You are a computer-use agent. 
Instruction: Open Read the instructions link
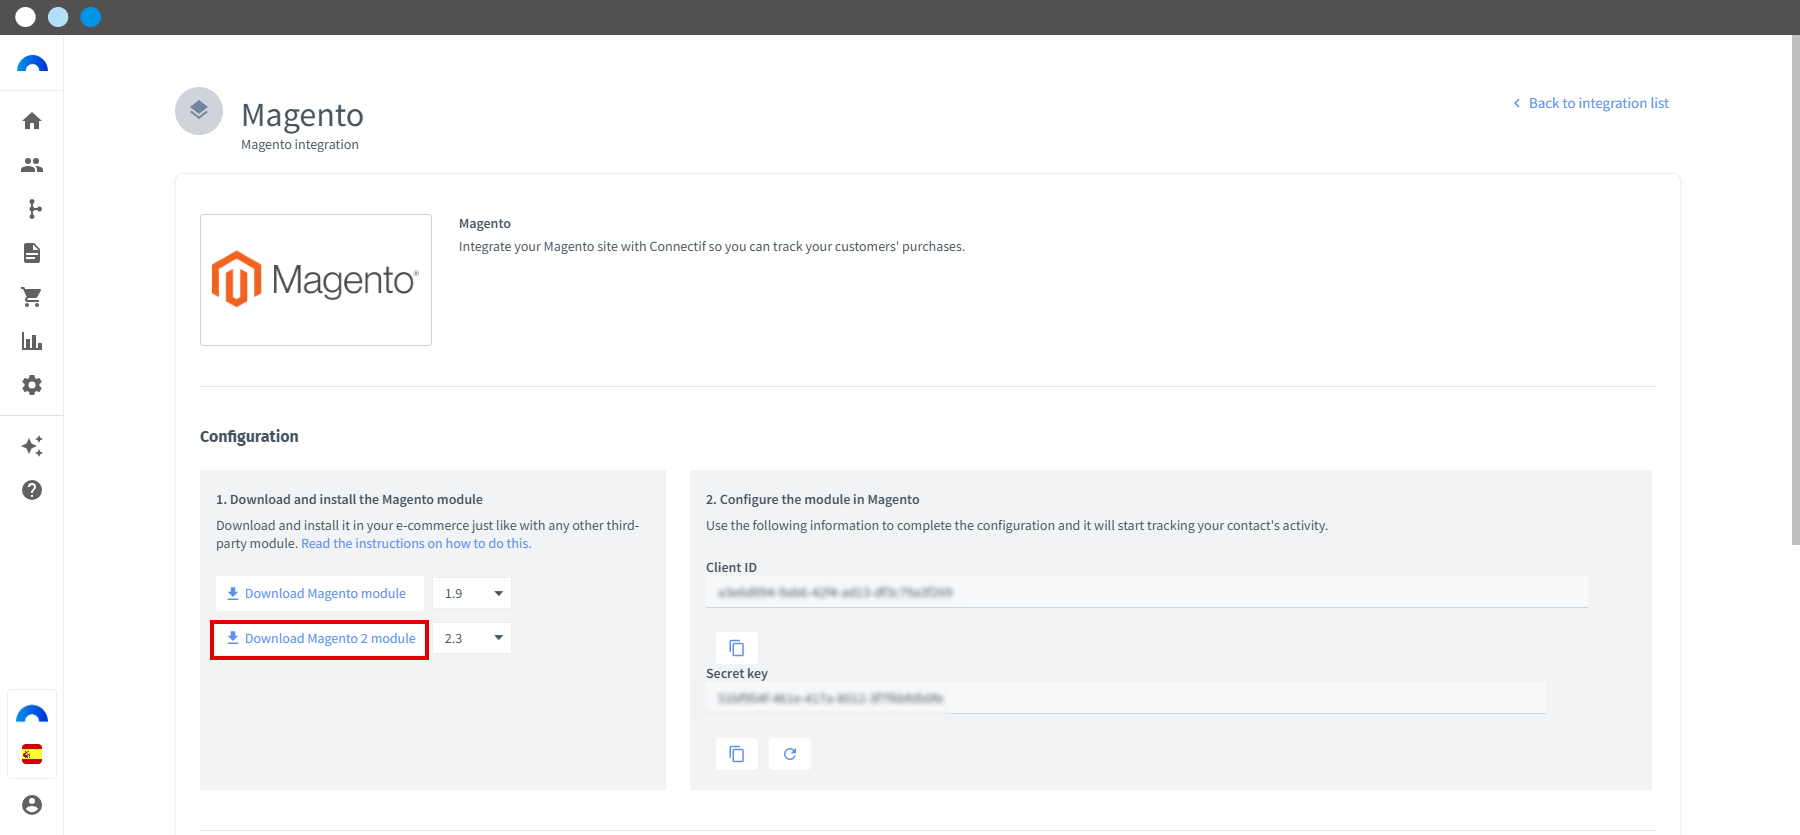click(416, 544)
